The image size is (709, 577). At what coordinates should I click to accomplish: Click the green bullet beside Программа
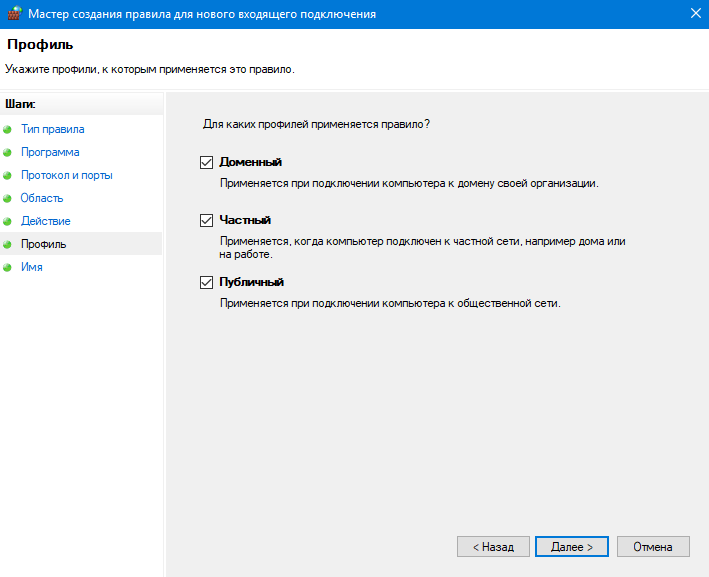(x=8, y=153)
